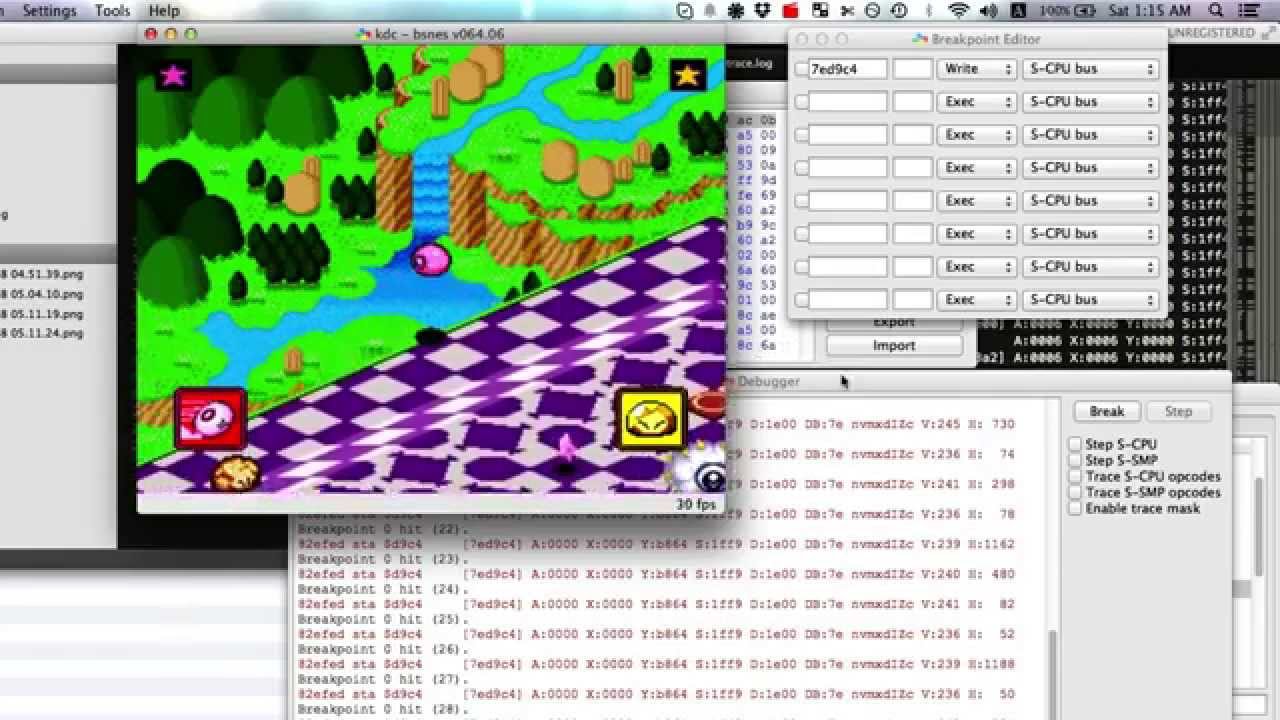Screen dimensions: 1280x720
Task: Click the battery 100% indicator
Action: pos(1068,11)
